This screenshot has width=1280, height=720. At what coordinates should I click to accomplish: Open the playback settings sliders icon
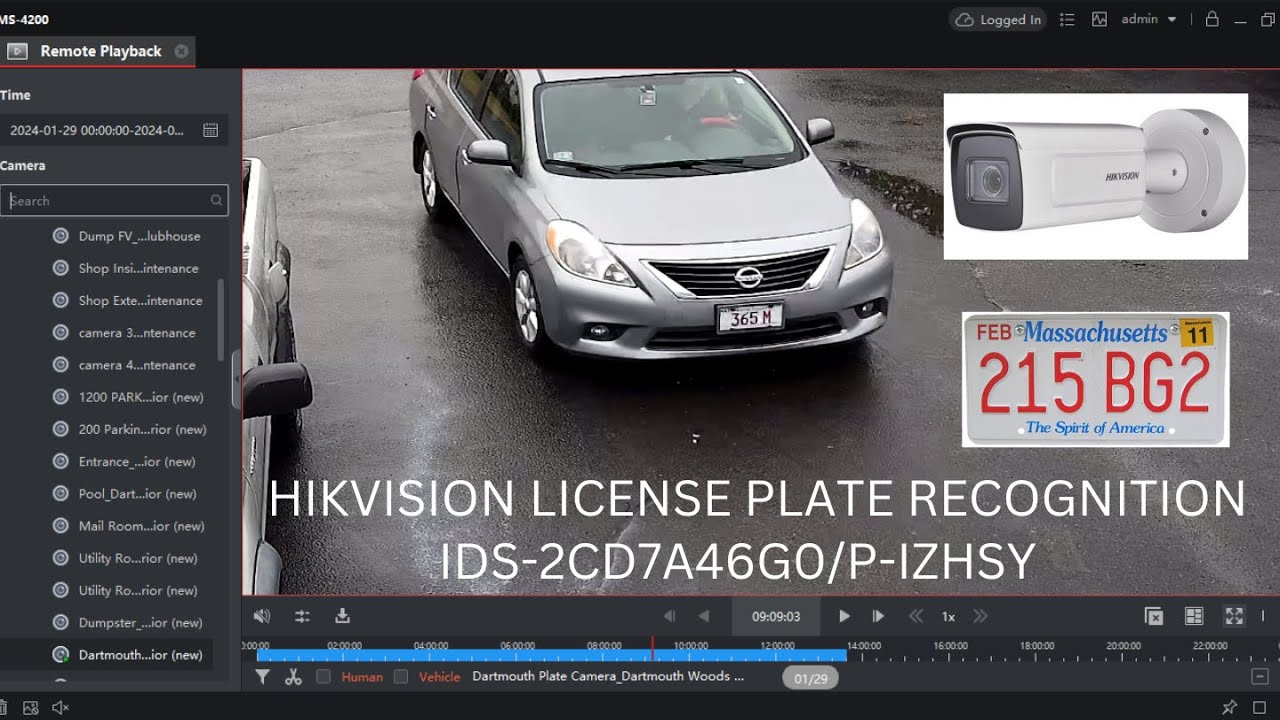(x=302, y=616)
